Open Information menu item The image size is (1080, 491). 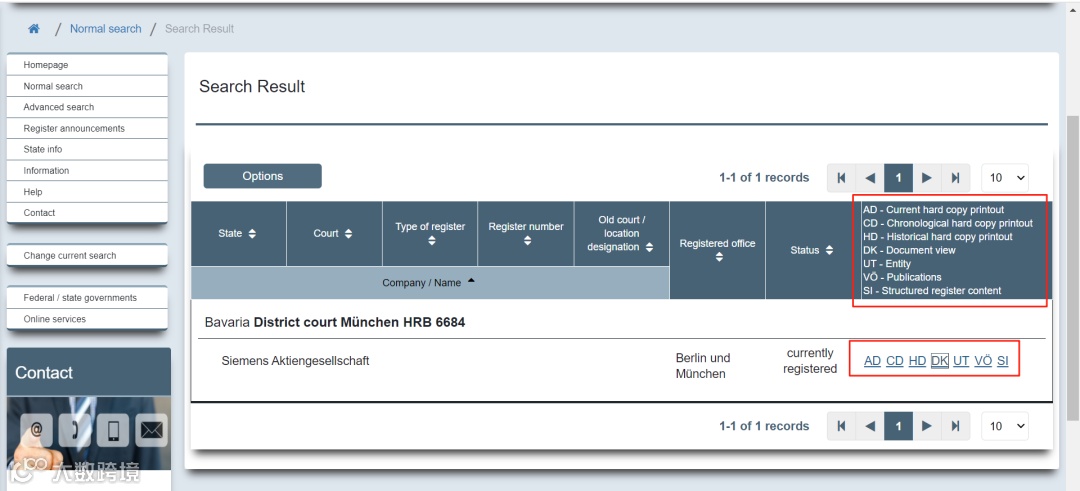87,170
